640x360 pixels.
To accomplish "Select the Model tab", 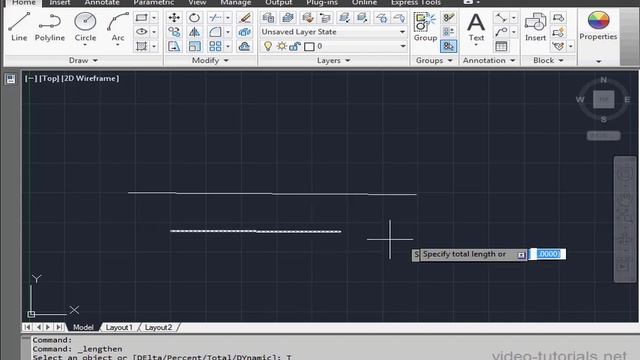I will (83, 327).
